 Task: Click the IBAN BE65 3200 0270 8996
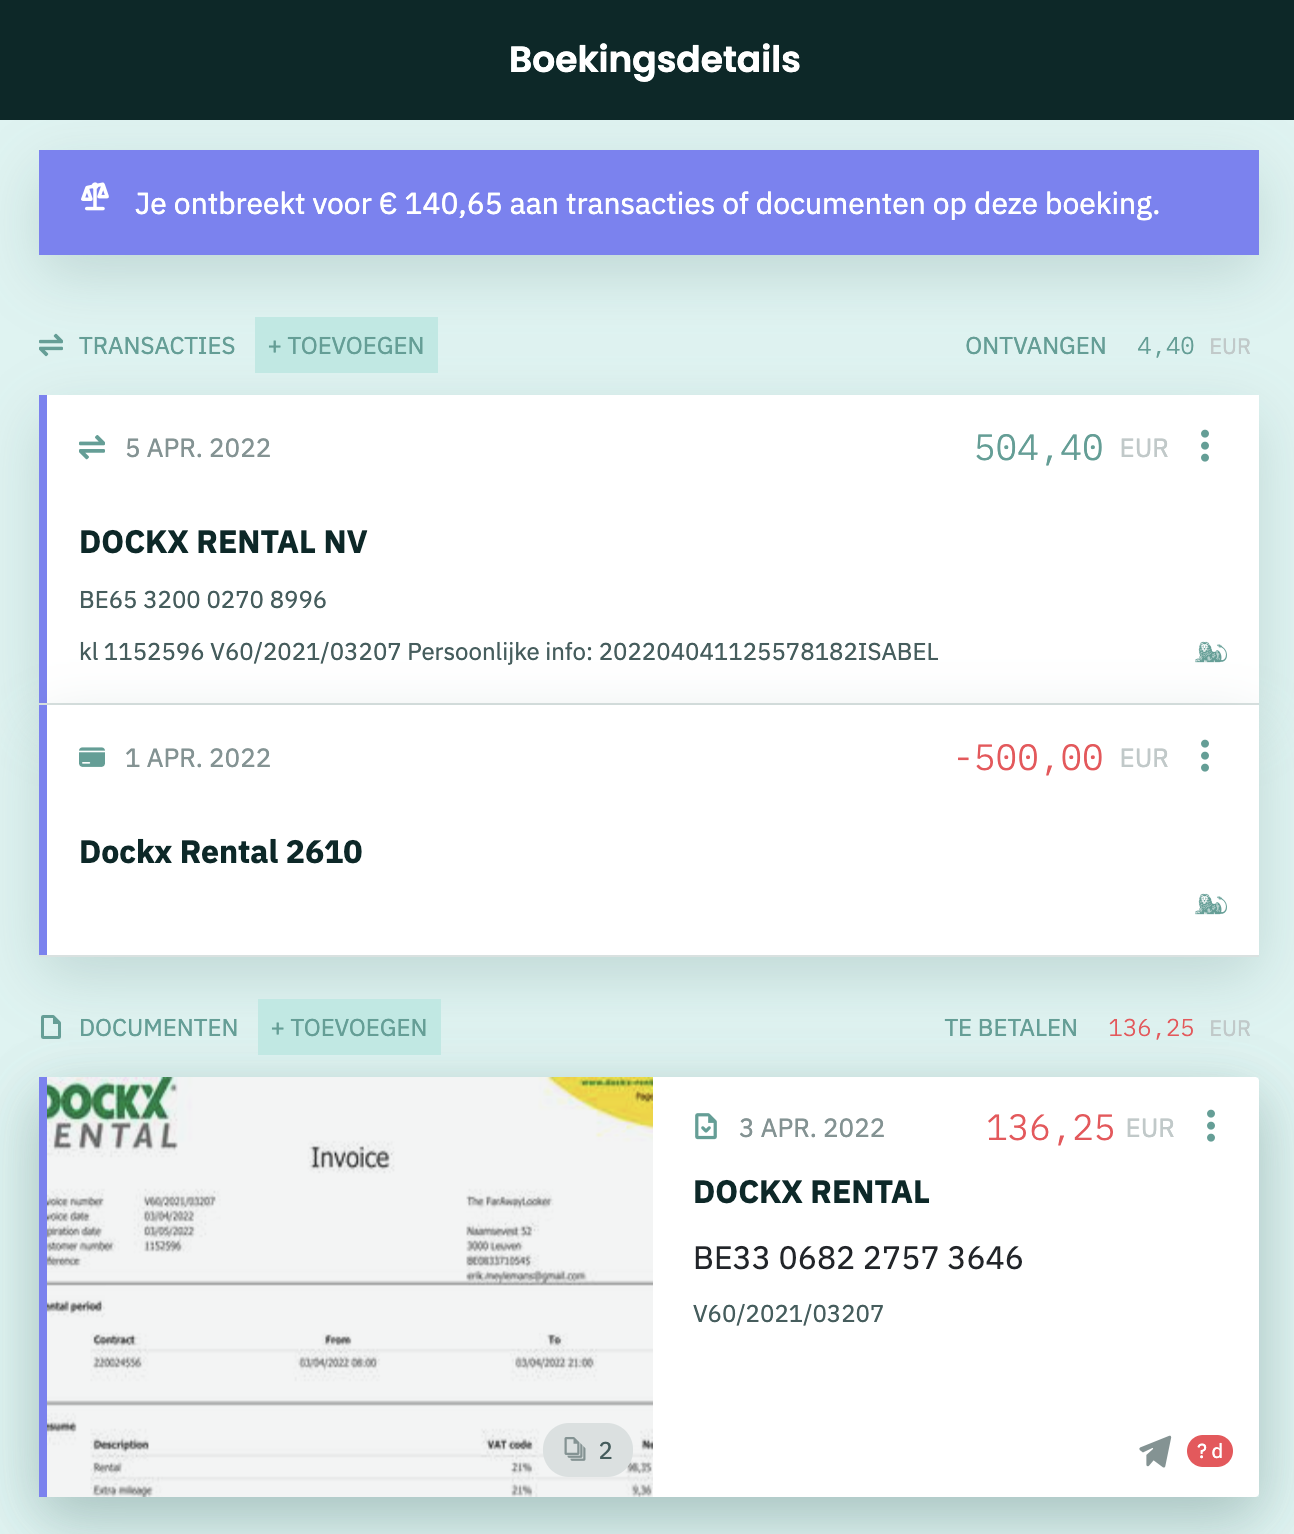(203, 599)
